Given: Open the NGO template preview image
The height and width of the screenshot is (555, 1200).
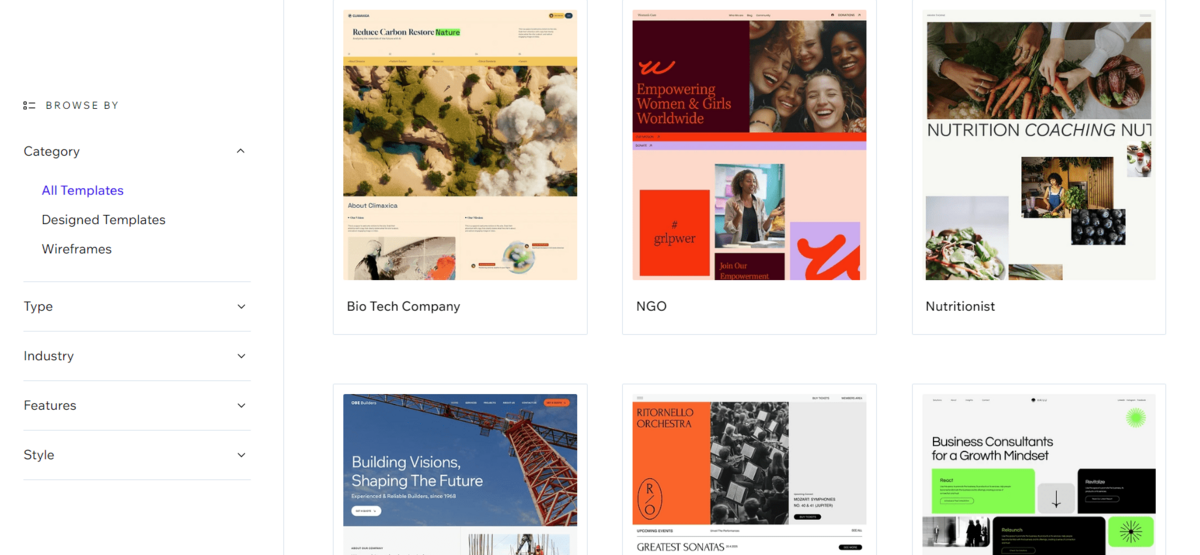Looking at the screenshot, I should pyautogui.click(x=749, y=145).
